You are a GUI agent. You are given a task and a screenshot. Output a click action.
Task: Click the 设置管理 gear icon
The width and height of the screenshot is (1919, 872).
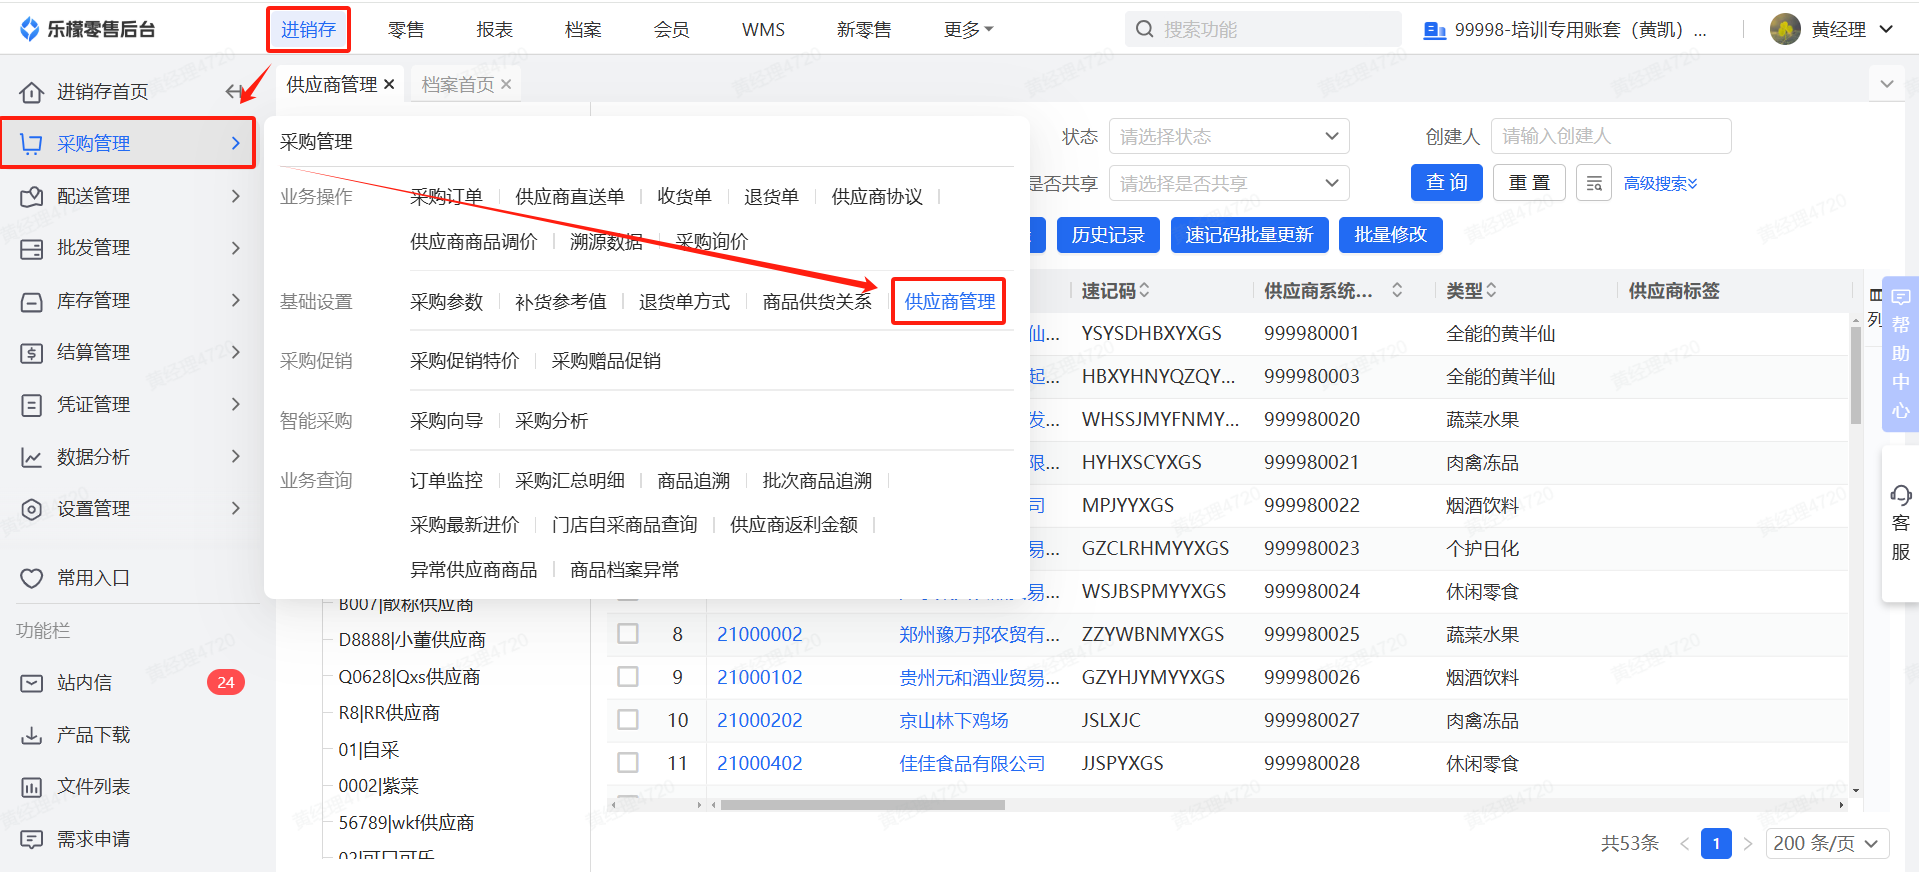click(32, 509)
